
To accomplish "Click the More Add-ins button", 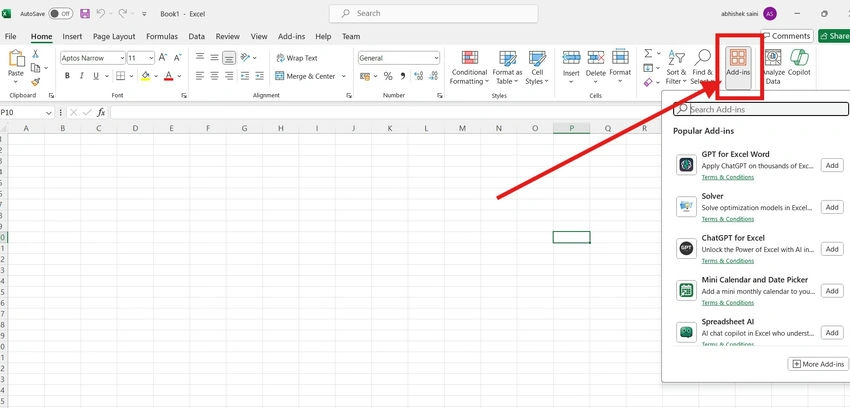I will [x=818, y=364].
